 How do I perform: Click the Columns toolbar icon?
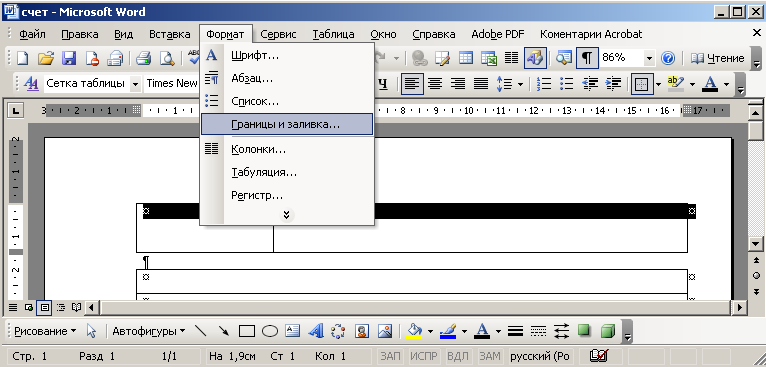coord(511,58)
